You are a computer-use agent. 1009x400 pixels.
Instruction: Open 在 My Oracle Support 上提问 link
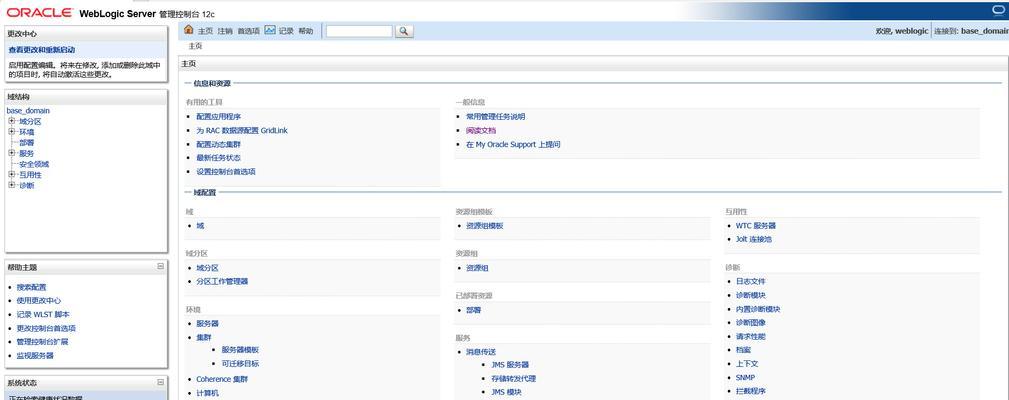point(513,145)
